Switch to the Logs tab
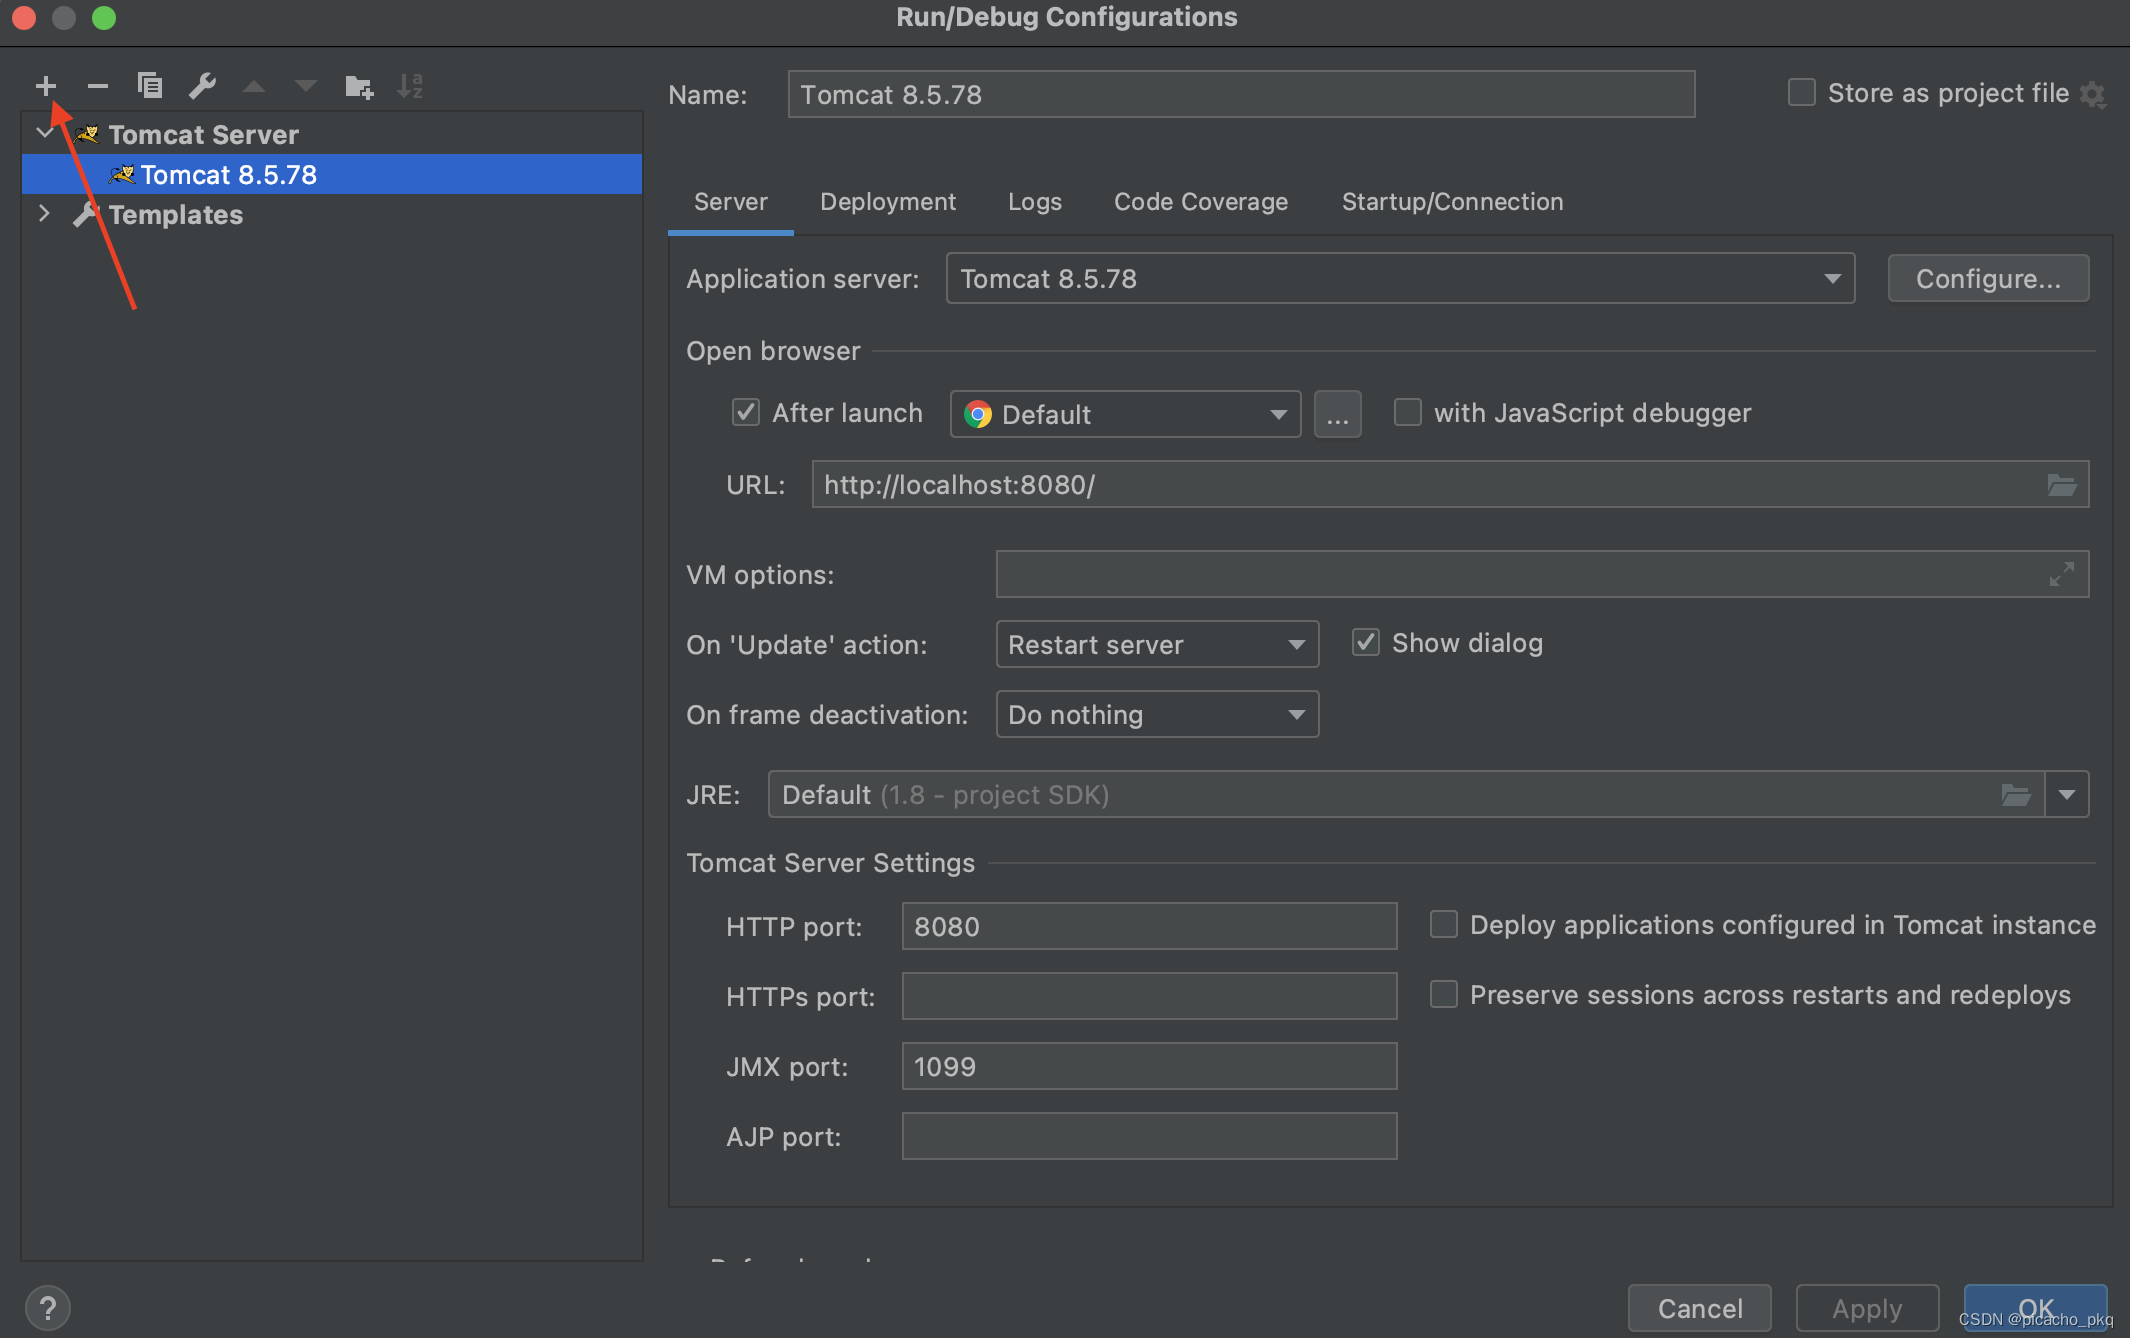This screenshot has width=2130, height=1338. (1035, 202)
